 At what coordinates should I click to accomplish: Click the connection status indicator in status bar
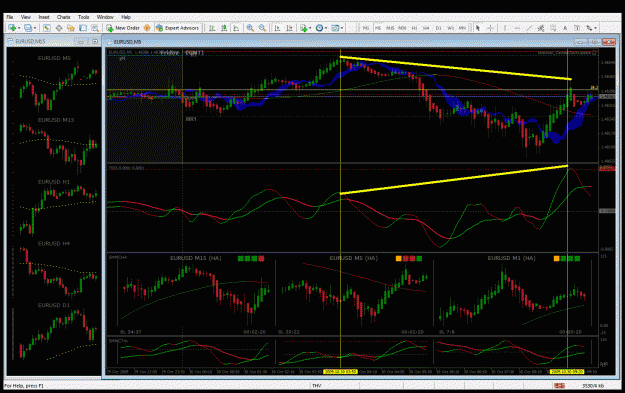click(x=559, y=385)
